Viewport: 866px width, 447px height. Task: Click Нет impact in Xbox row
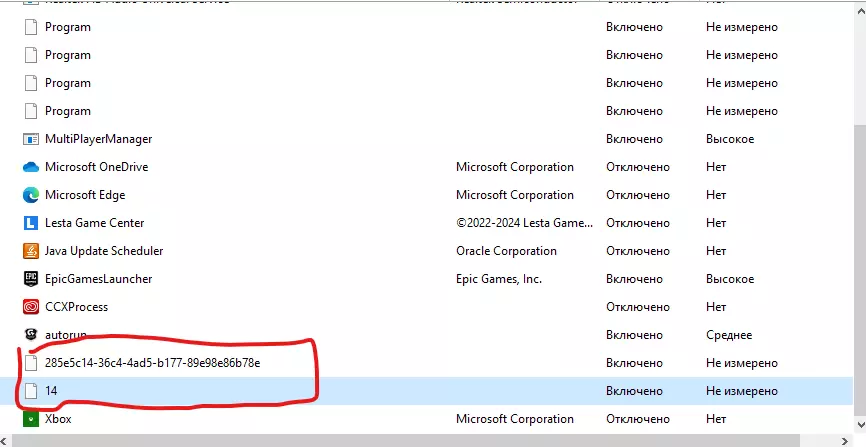[716, 419]
